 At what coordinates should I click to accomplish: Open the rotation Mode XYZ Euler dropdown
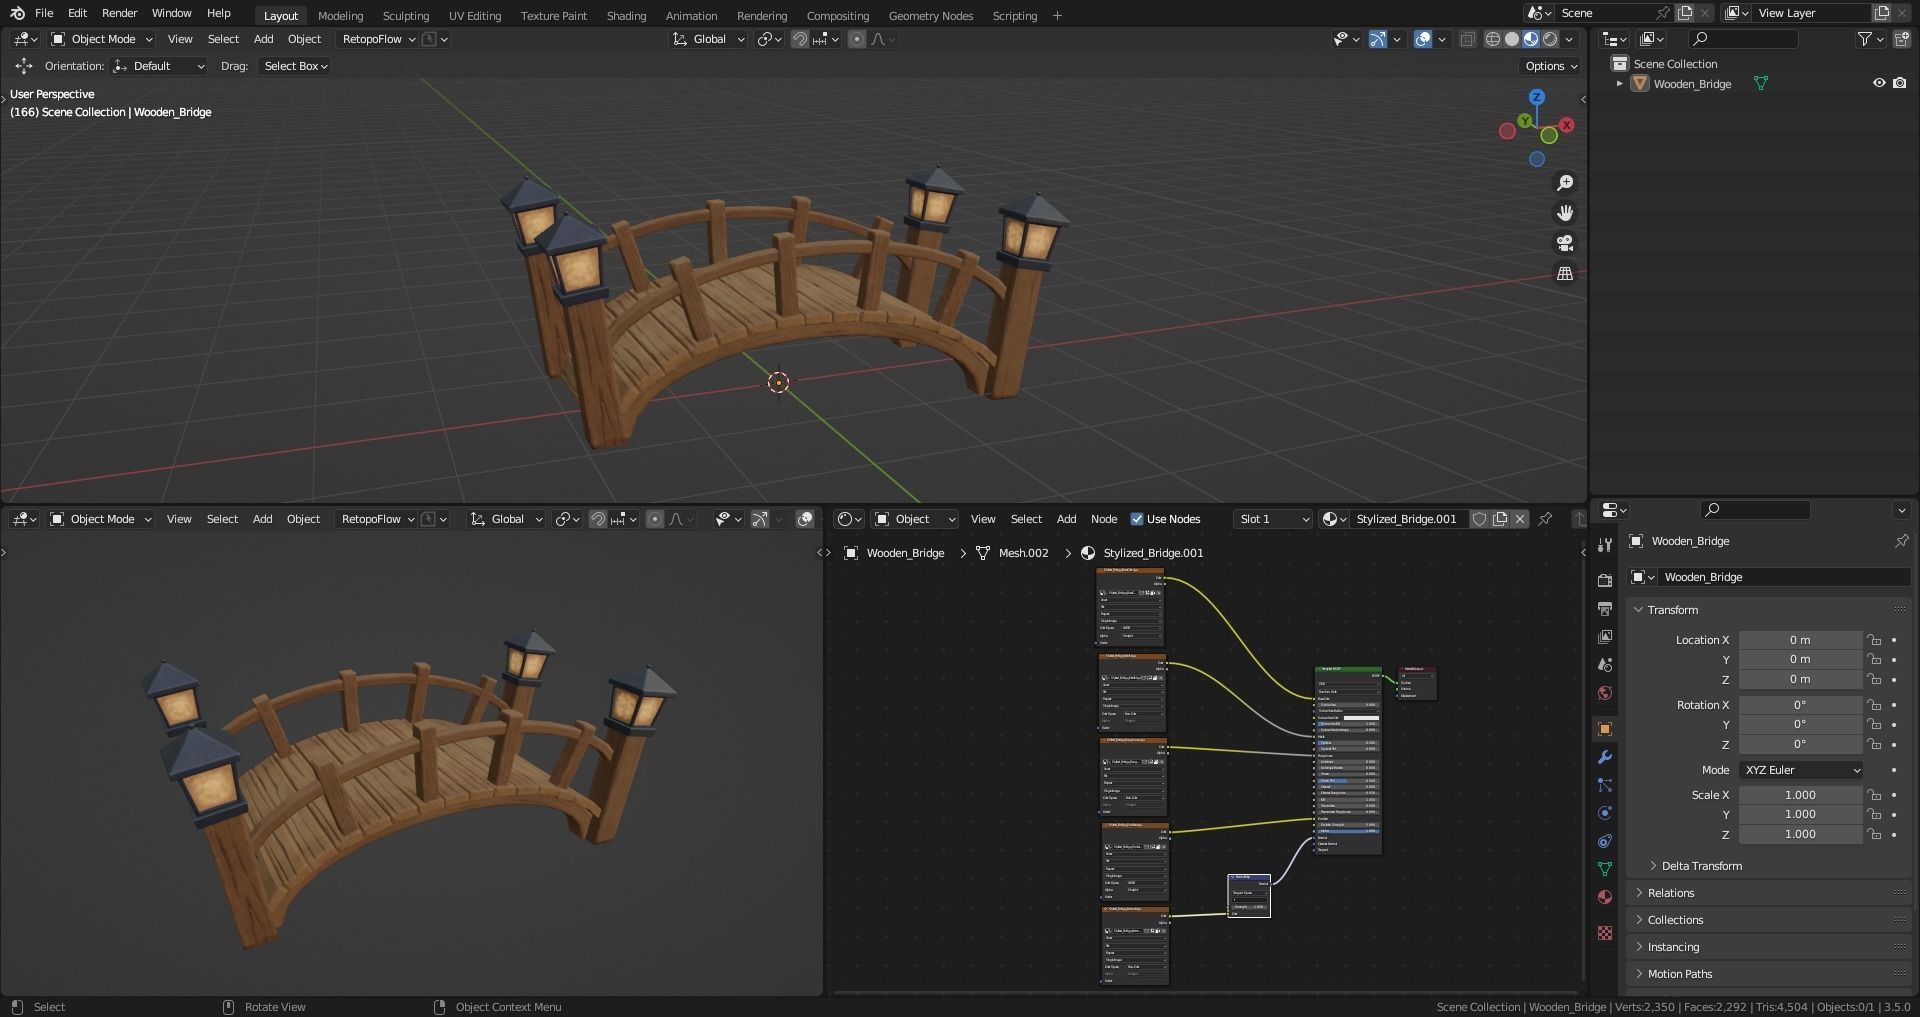(x=1801, y=770)
